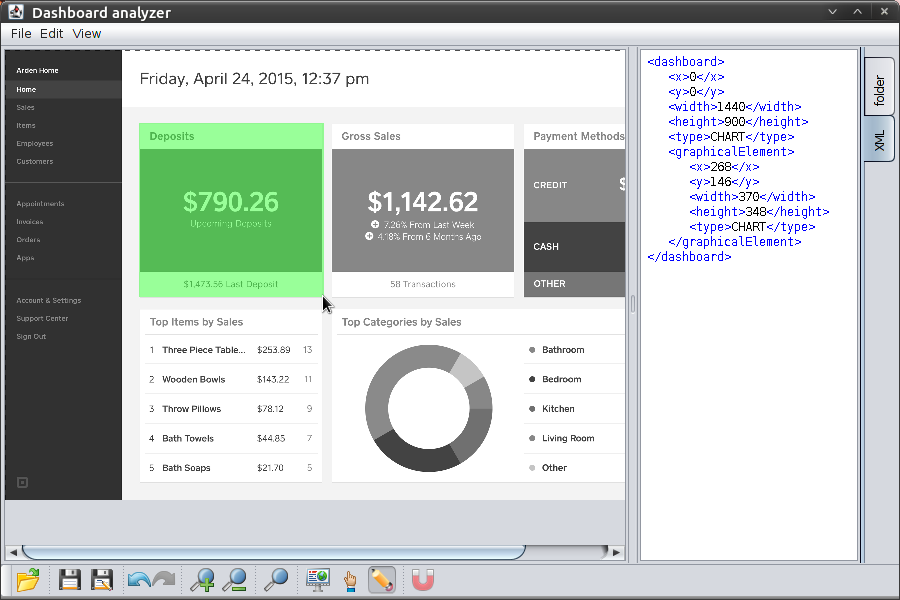Screen dimensions: 900x600
Task: Click the green Deposits chart region
Action: coord(231,210)
